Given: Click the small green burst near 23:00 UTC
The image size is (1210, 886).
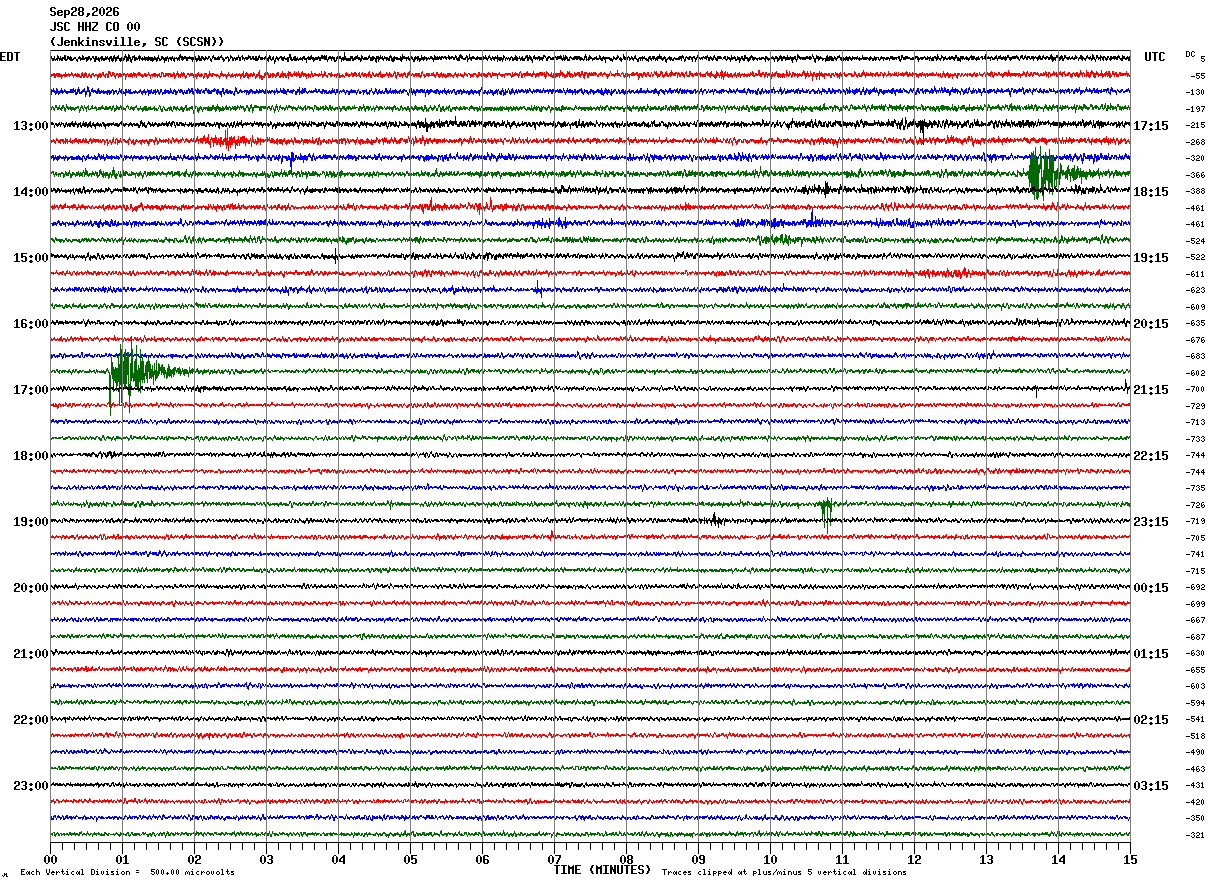Looking at the screenshot, I should [826, 511].
